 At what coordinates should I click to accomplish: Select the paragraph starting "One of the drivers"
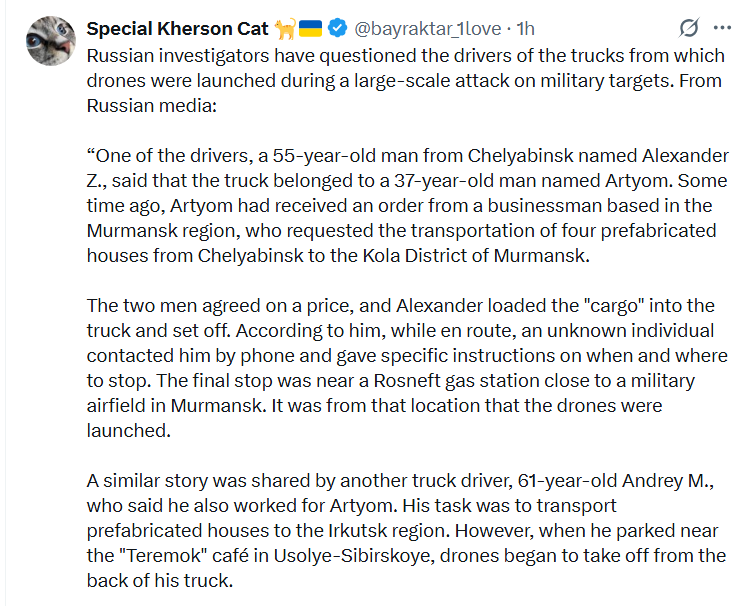(x=408, y=206)
